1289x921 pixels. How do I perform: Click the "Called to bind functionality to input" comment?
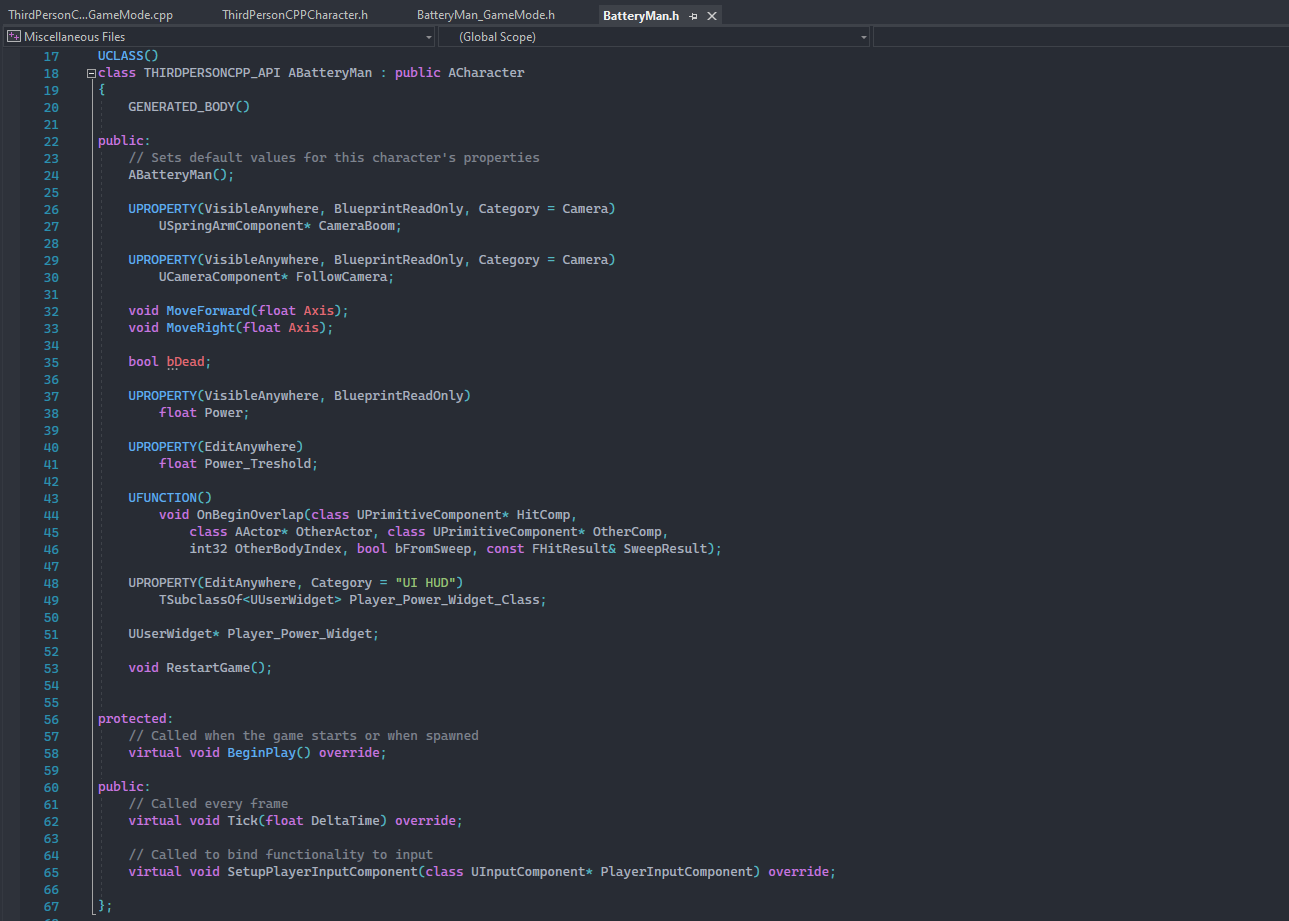280,855
